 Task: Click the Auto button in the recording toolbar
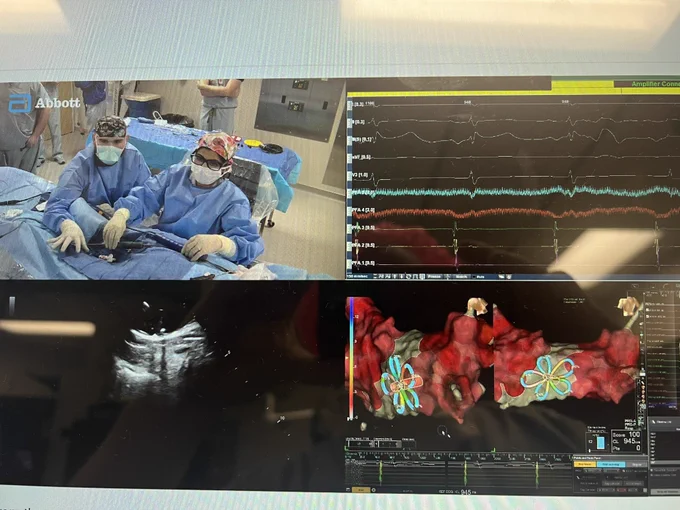coord(481,276)
